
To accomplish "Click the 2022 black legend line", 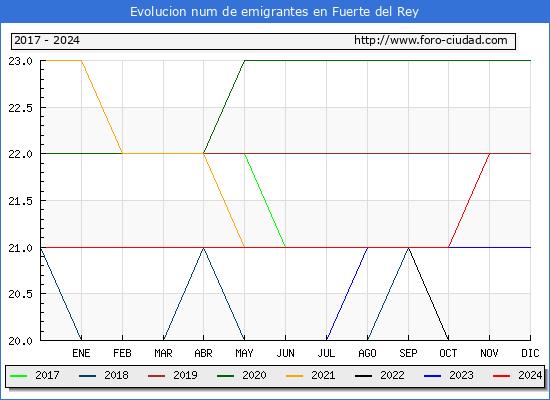I will (363, 376).
